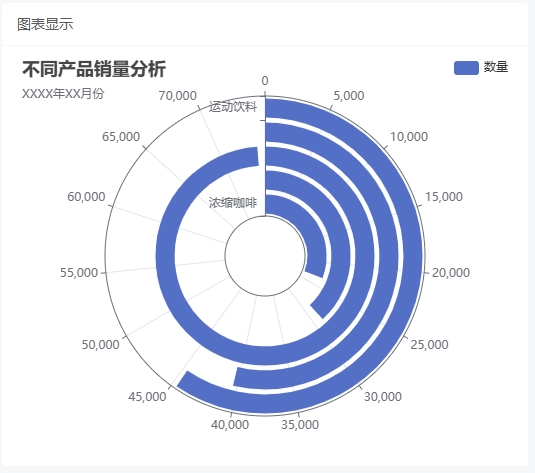Click the 数量 legend label

tap(496, 67)
